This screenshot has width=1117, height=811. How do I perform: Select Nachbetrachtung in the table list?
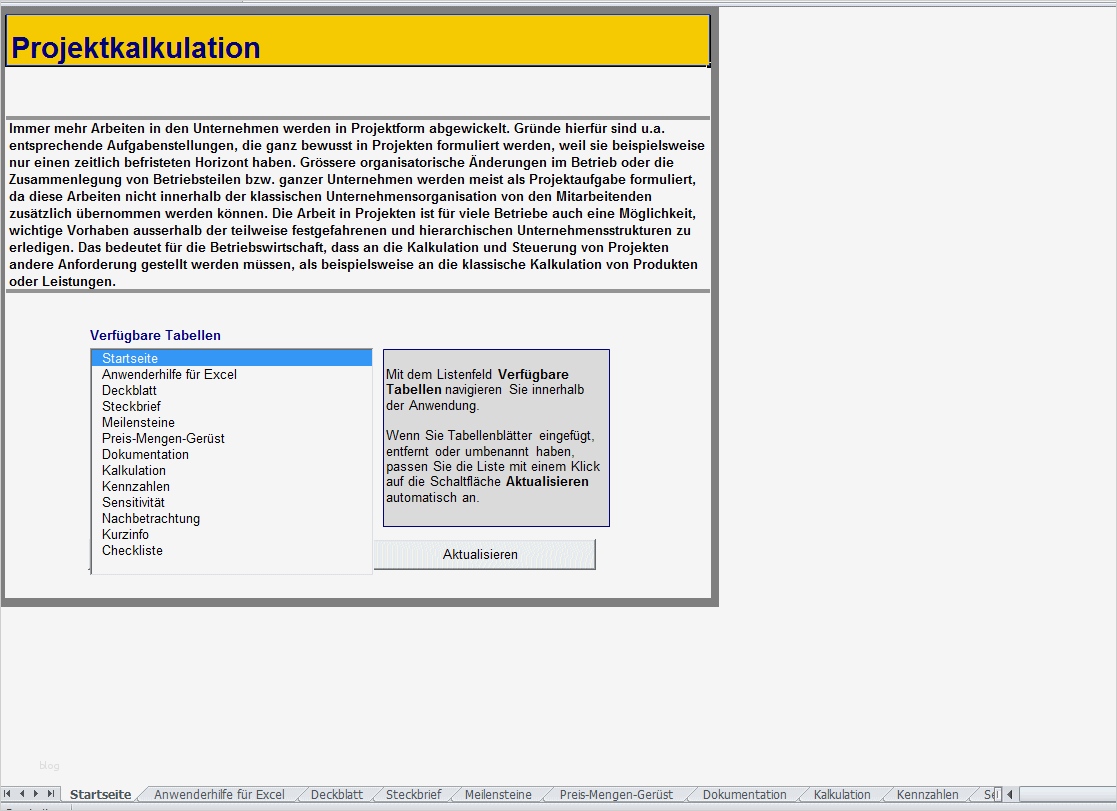tap(150, 518)
